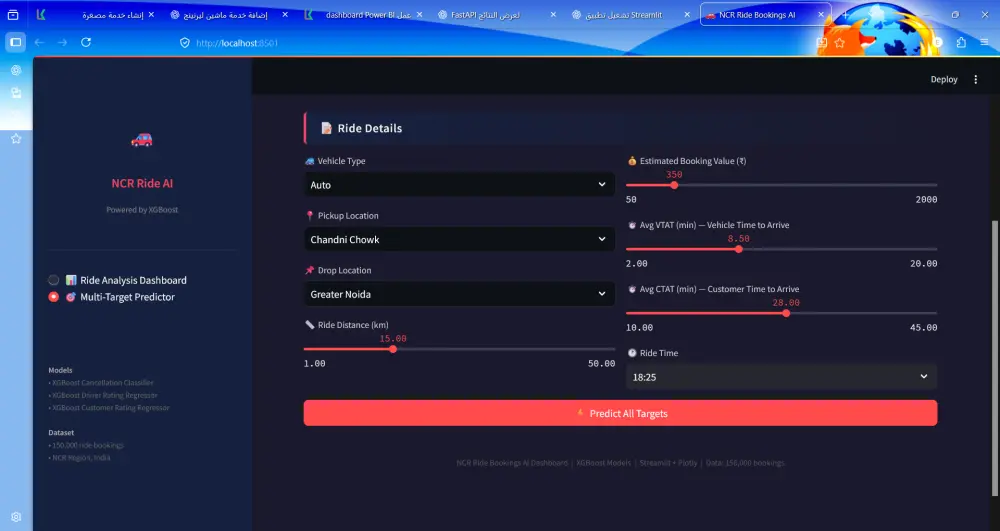Viewport: 1000px width, 531px height.
Task: Bookmark this page with the star icon
Action: 839,43
